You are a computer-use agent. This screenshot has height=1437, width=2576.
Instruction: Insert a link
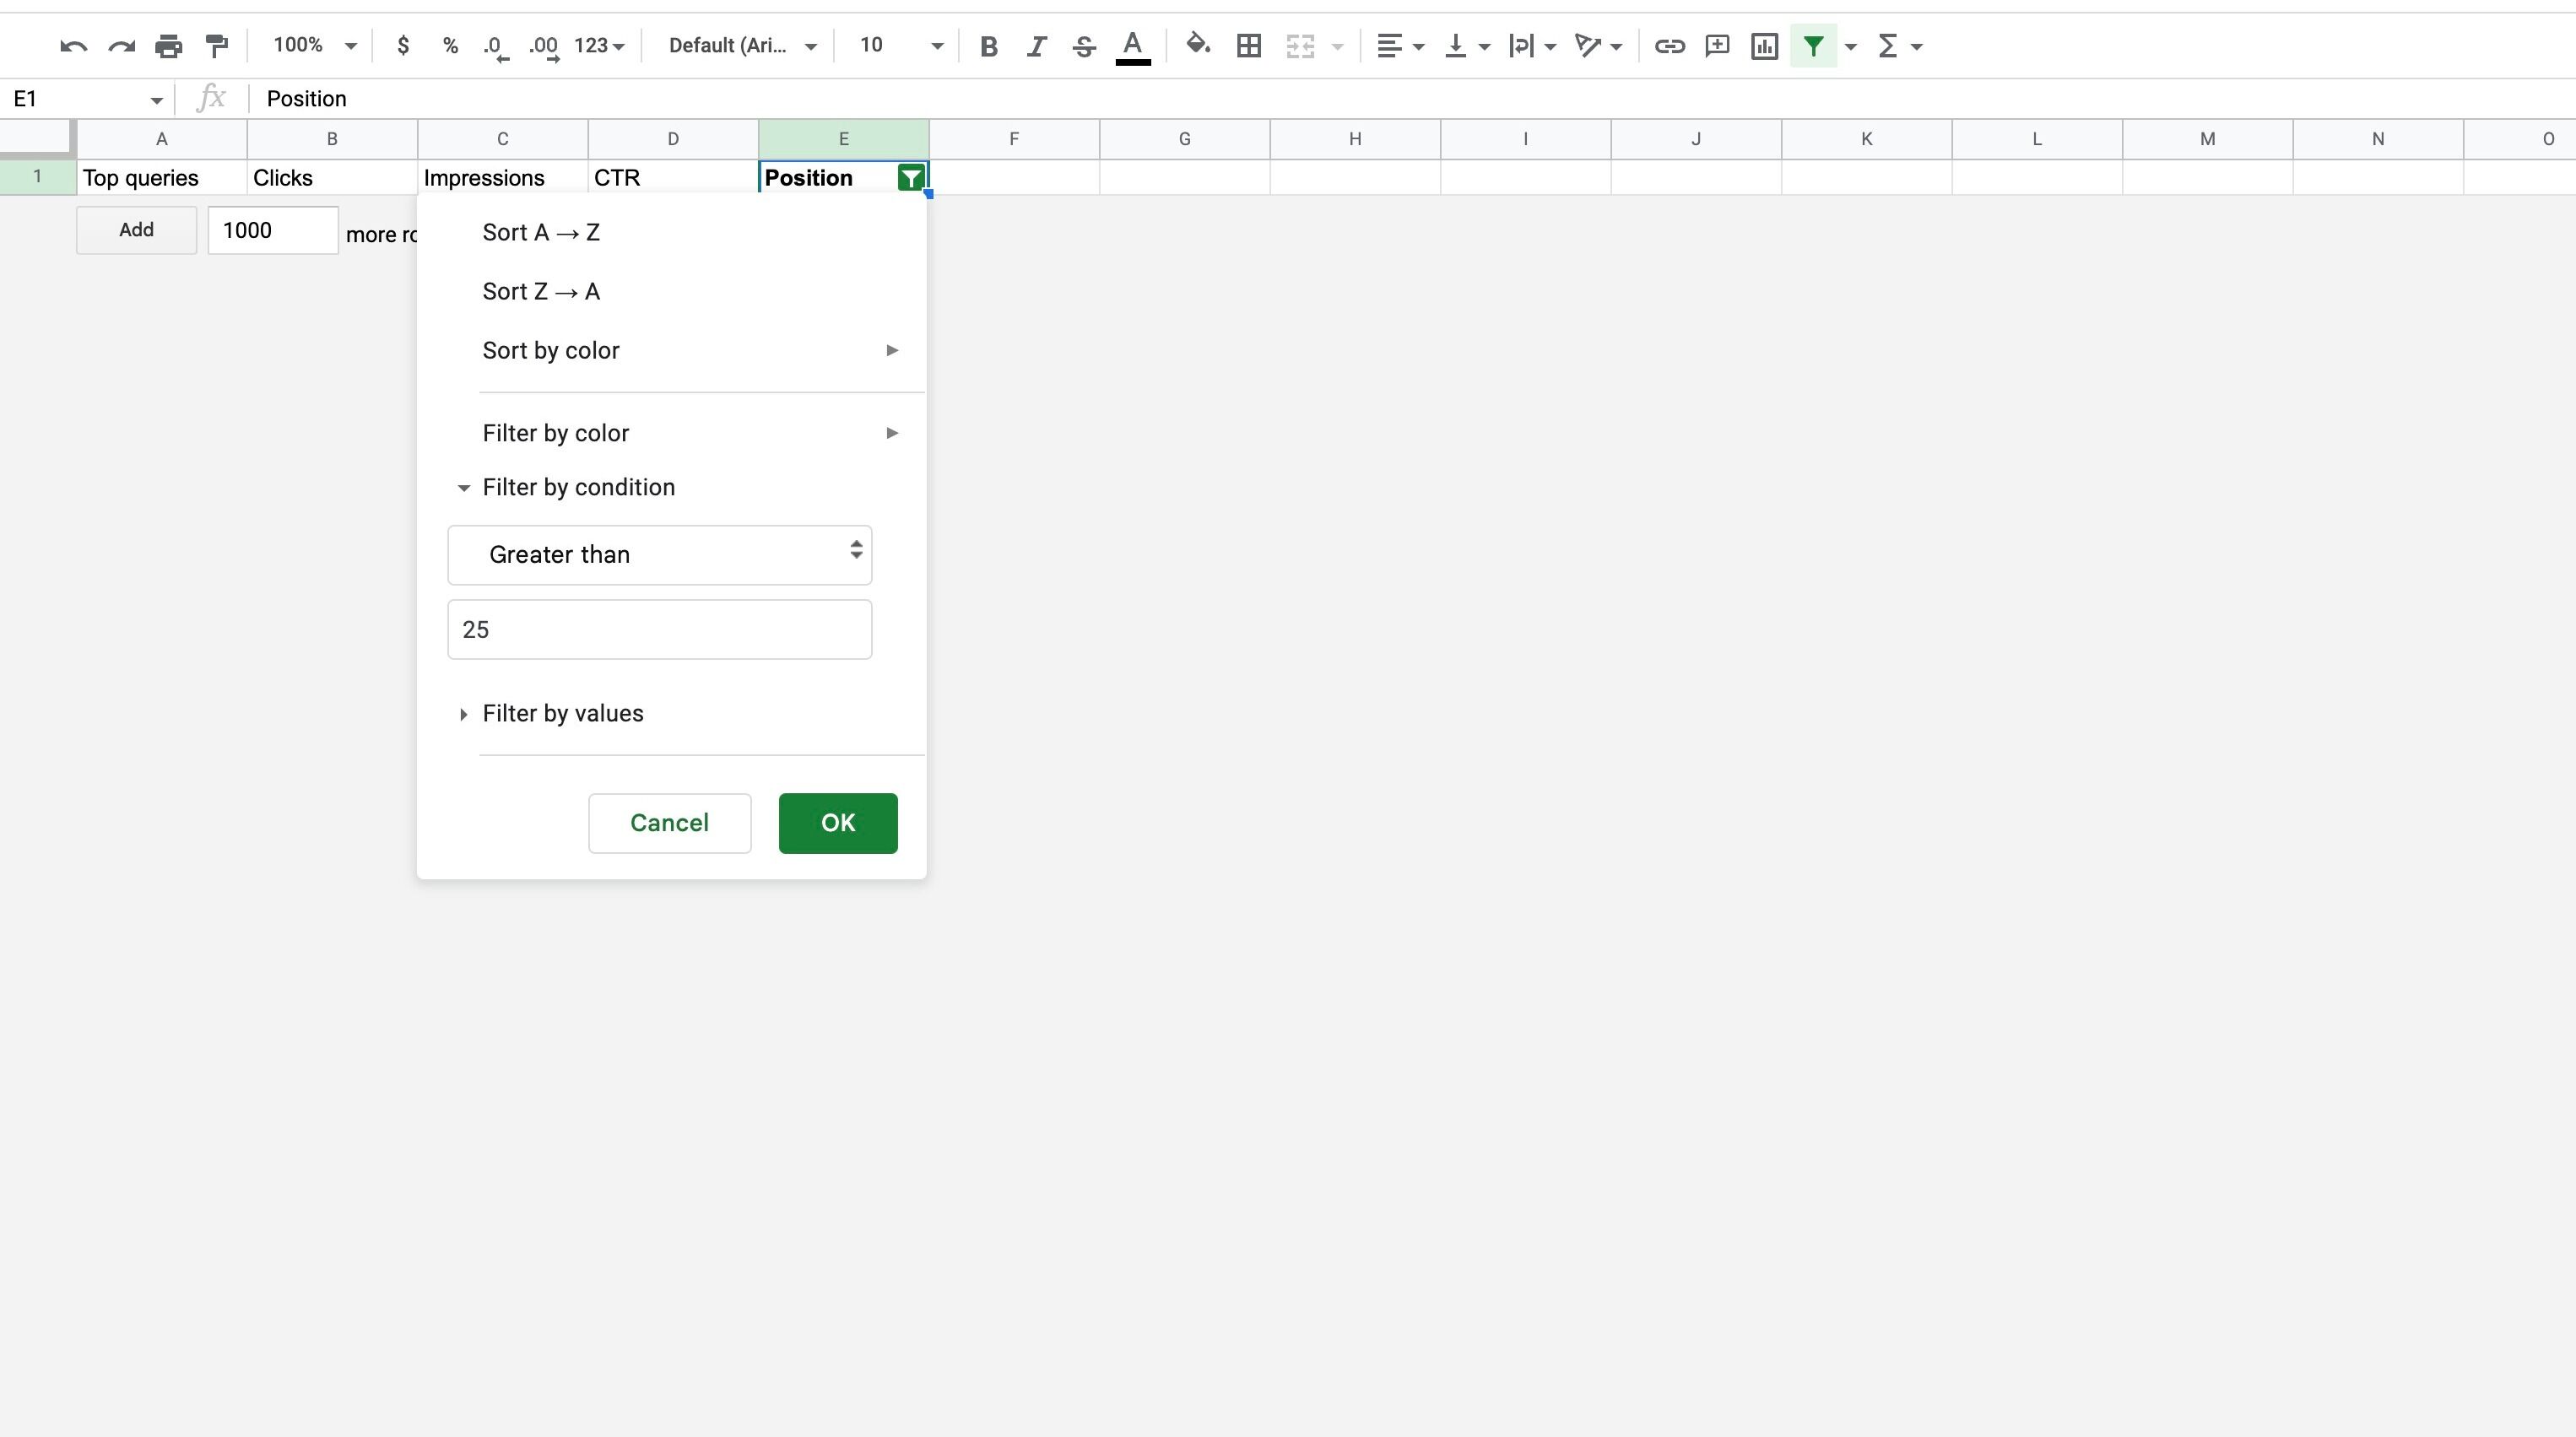point(1669,46)
